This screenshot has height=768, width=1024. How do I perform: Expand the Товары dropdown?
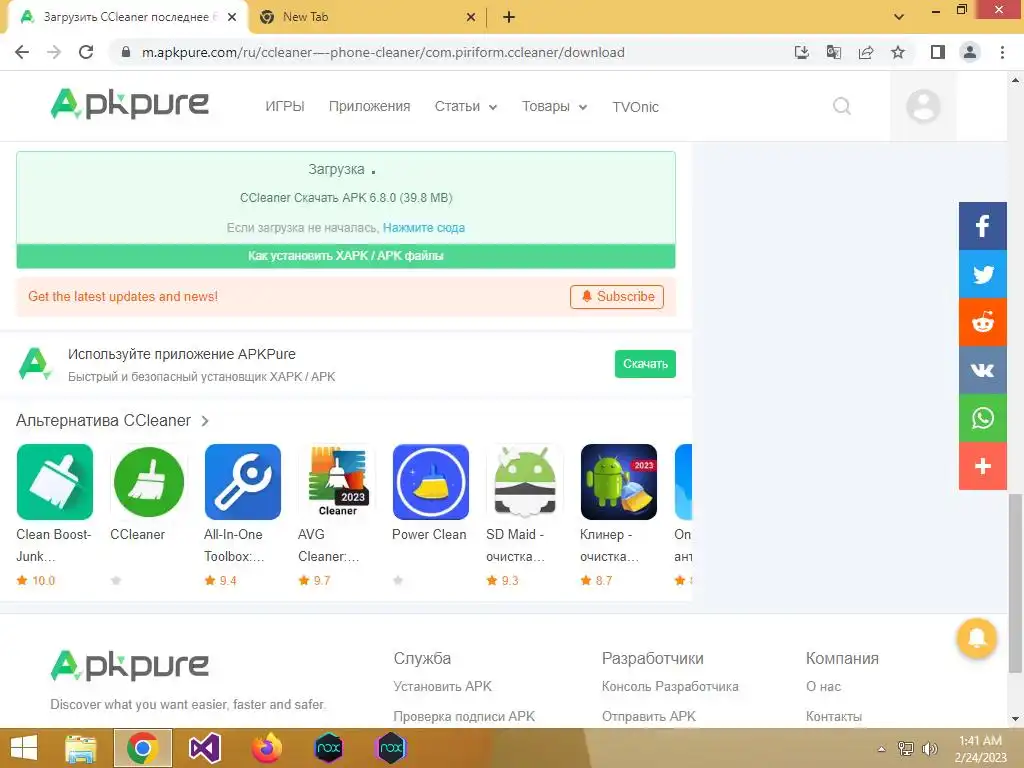554,106
